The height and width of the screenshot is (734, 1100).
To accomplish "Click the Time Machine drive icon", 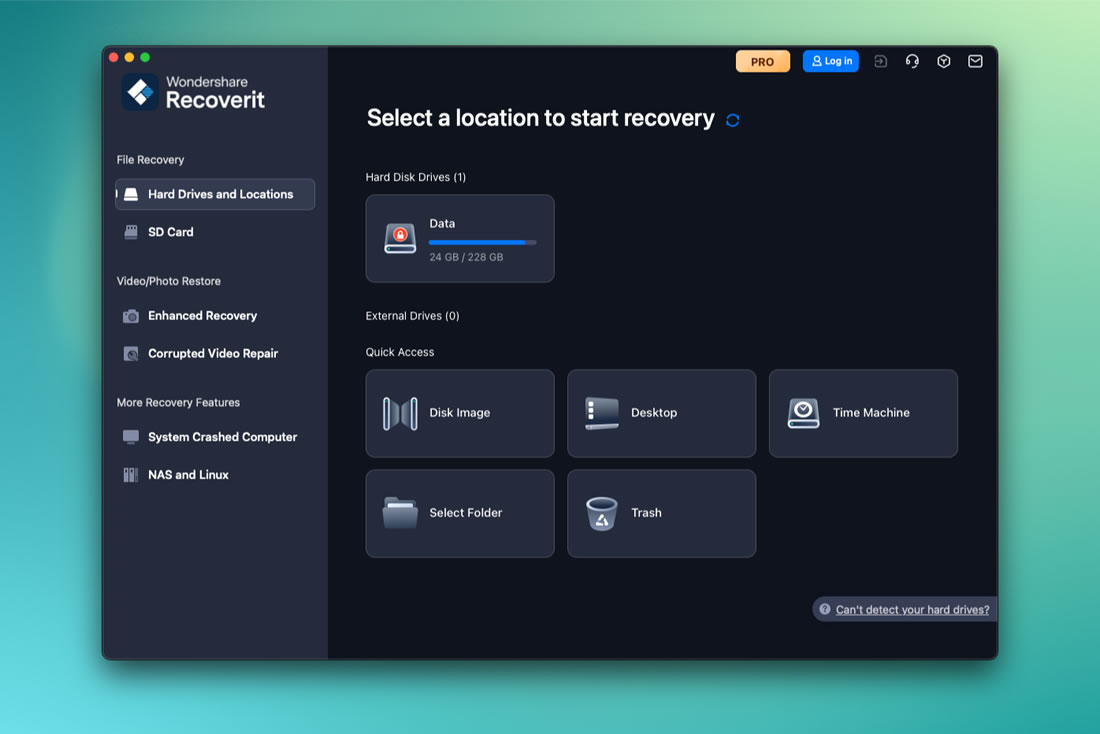I will [x=803, y=413].
